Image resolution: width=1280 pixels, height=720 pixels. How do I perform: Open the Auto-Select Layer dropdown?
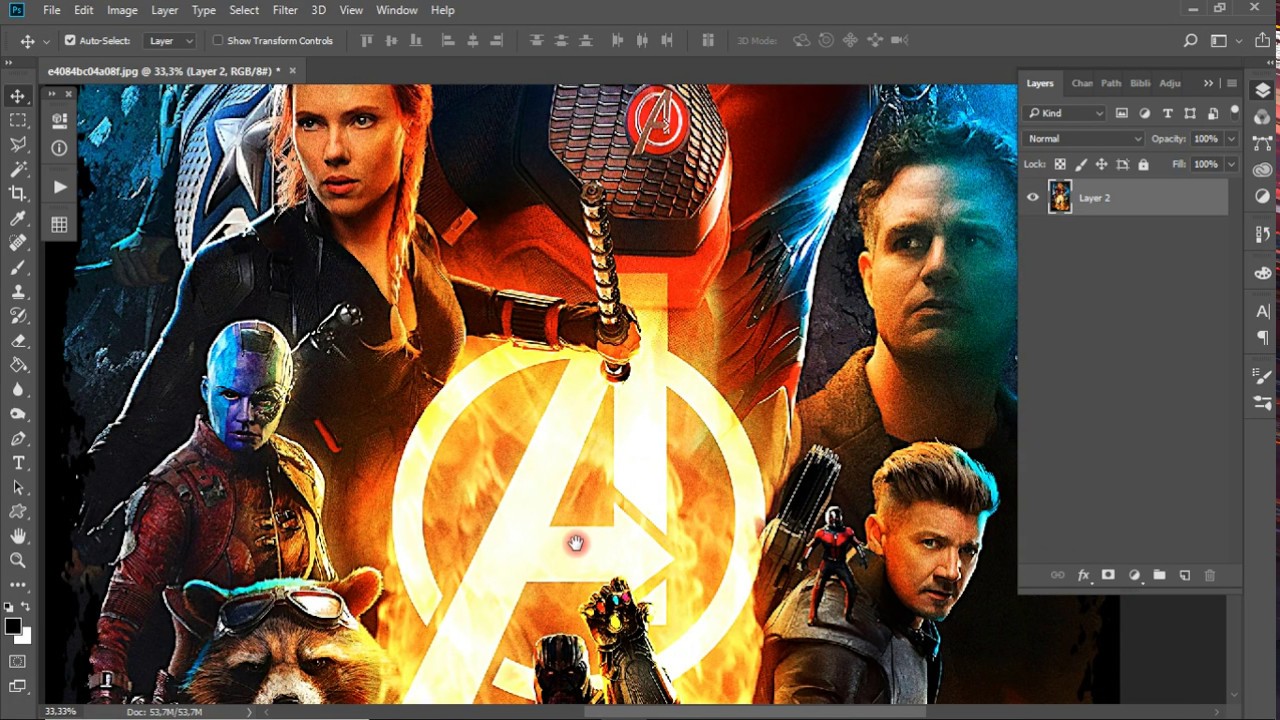coord(170,41)
